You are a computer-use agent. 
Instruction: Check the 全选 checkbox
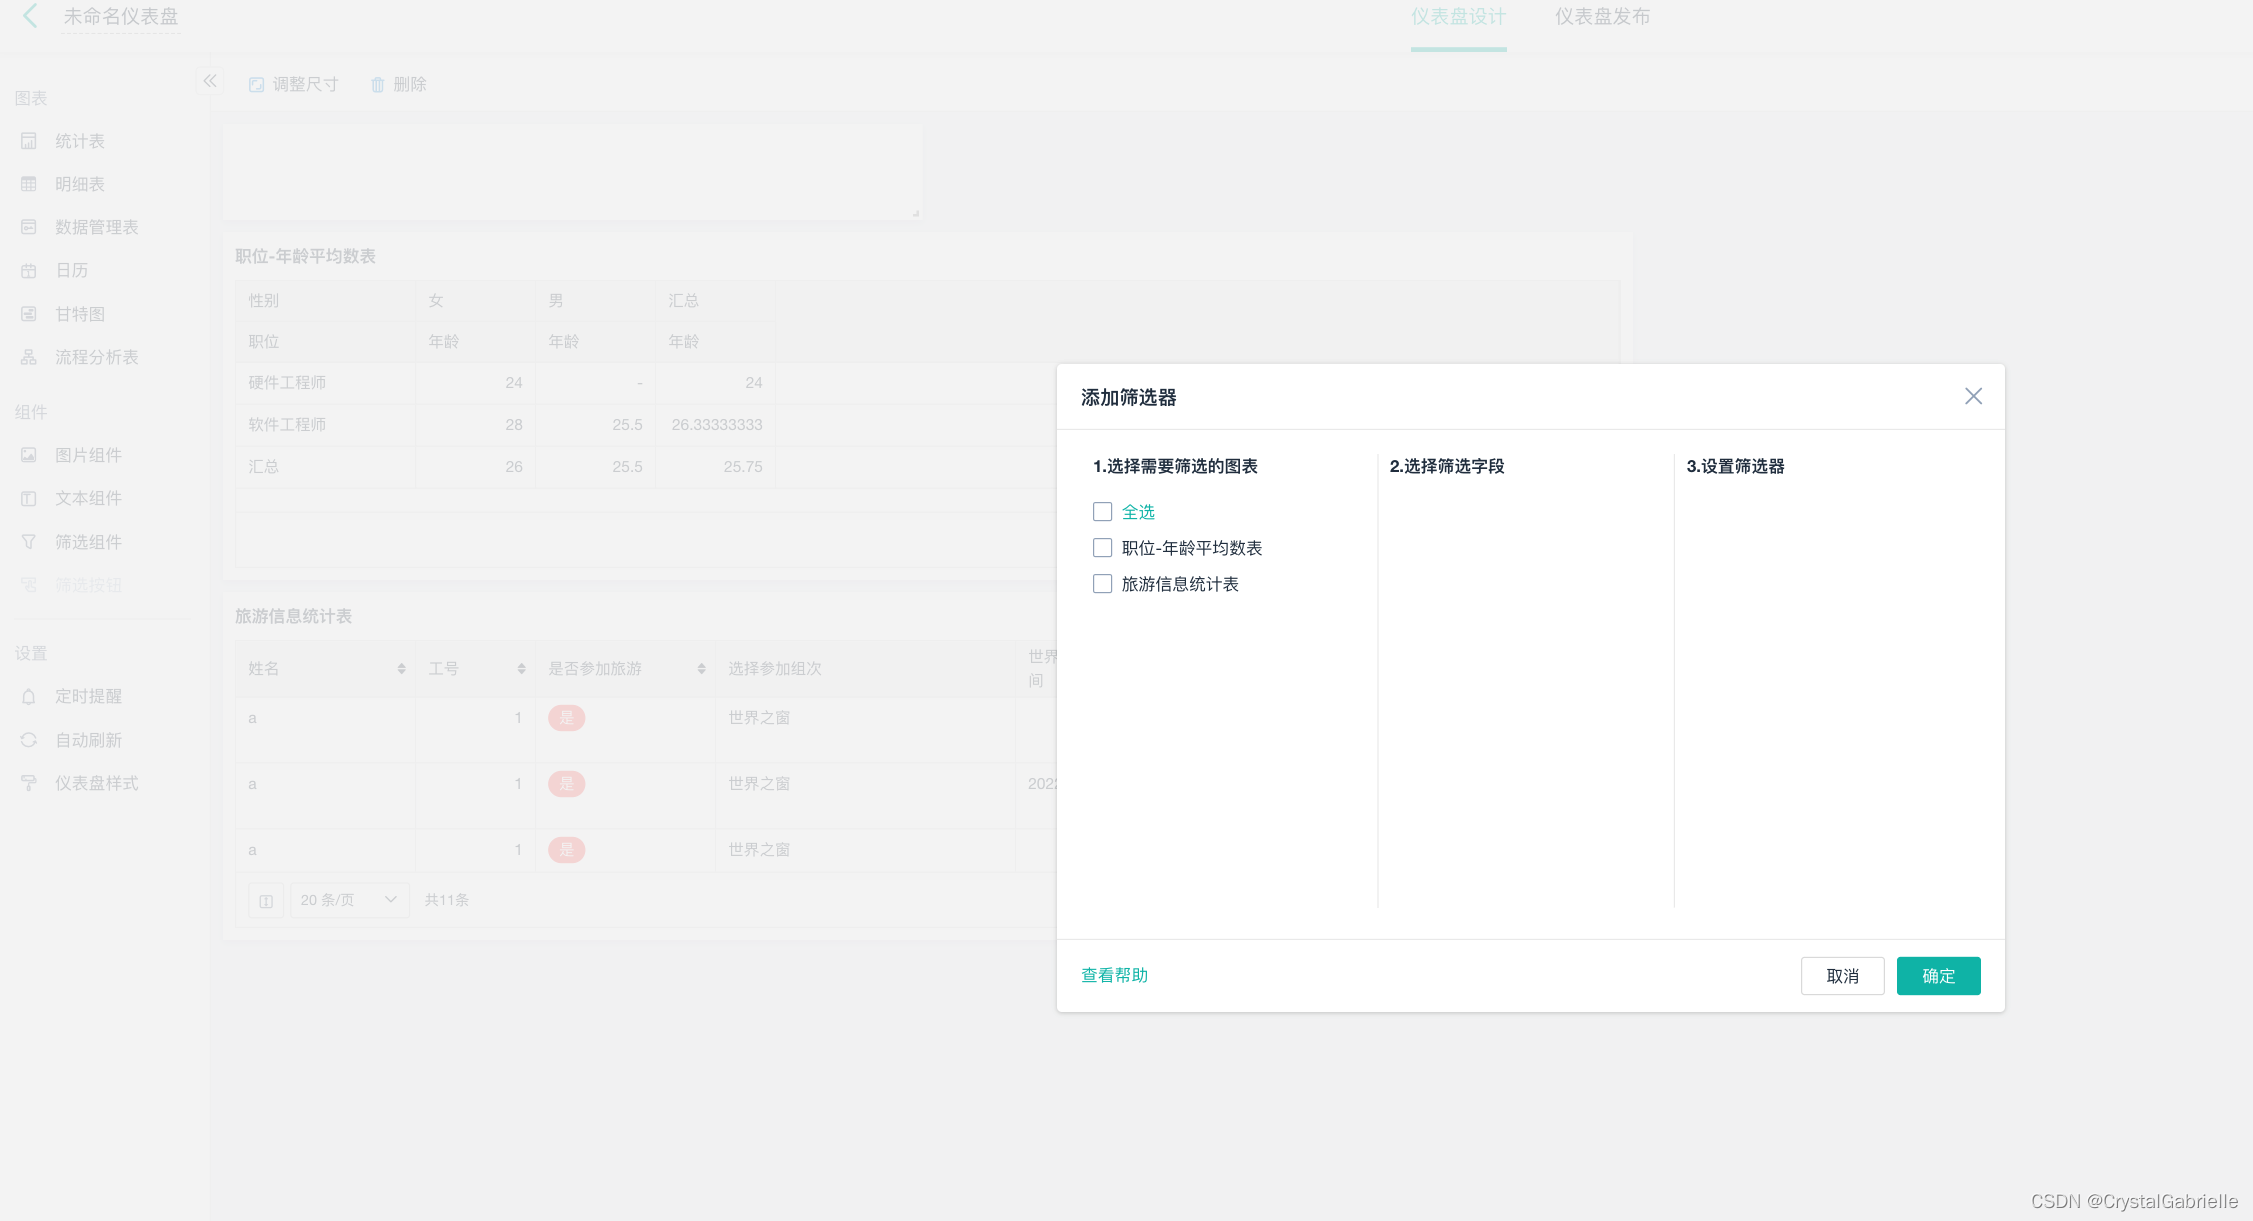1102,512
